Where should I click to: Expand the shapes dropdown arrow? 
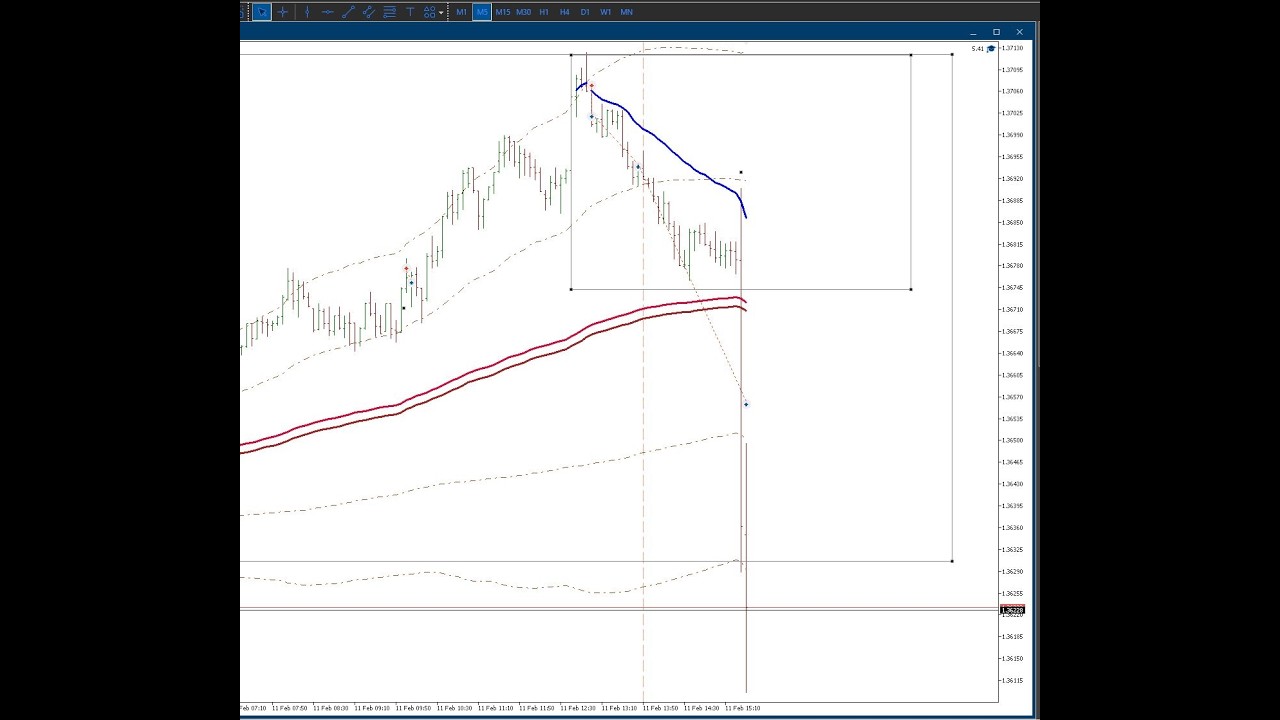coord(441,13)
